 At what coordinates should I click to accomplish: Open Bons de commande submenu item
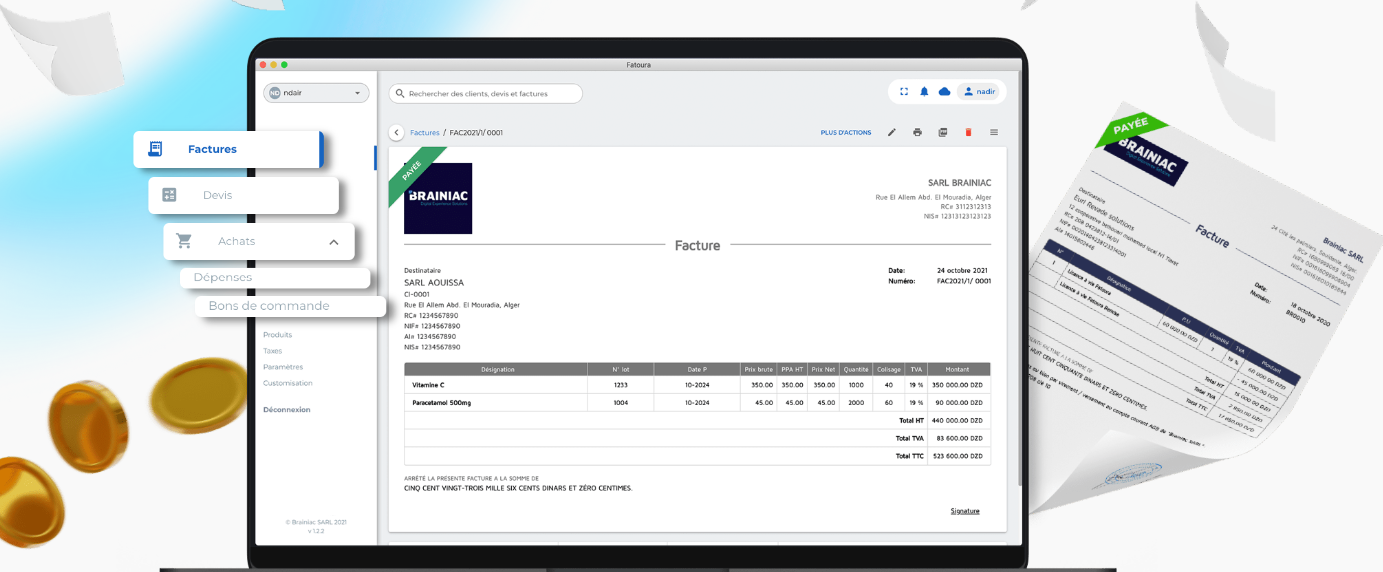click(269, 306)
